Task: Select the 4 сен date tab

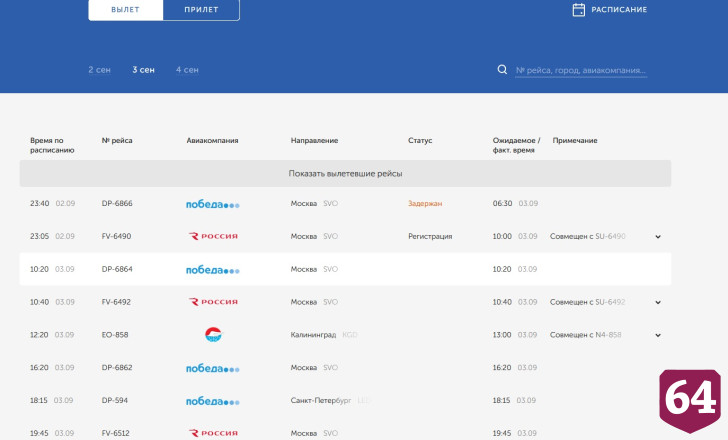Action: point(187,70)
